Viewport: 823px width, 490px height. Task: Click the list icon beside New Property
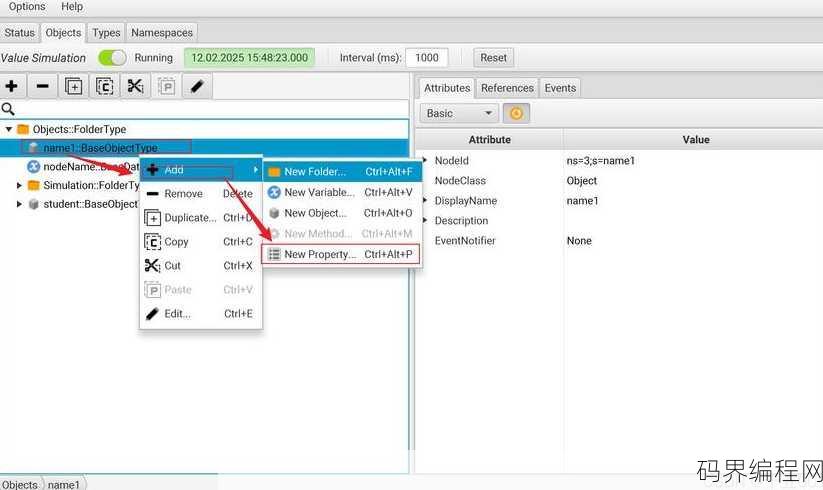tap(274, 254)
